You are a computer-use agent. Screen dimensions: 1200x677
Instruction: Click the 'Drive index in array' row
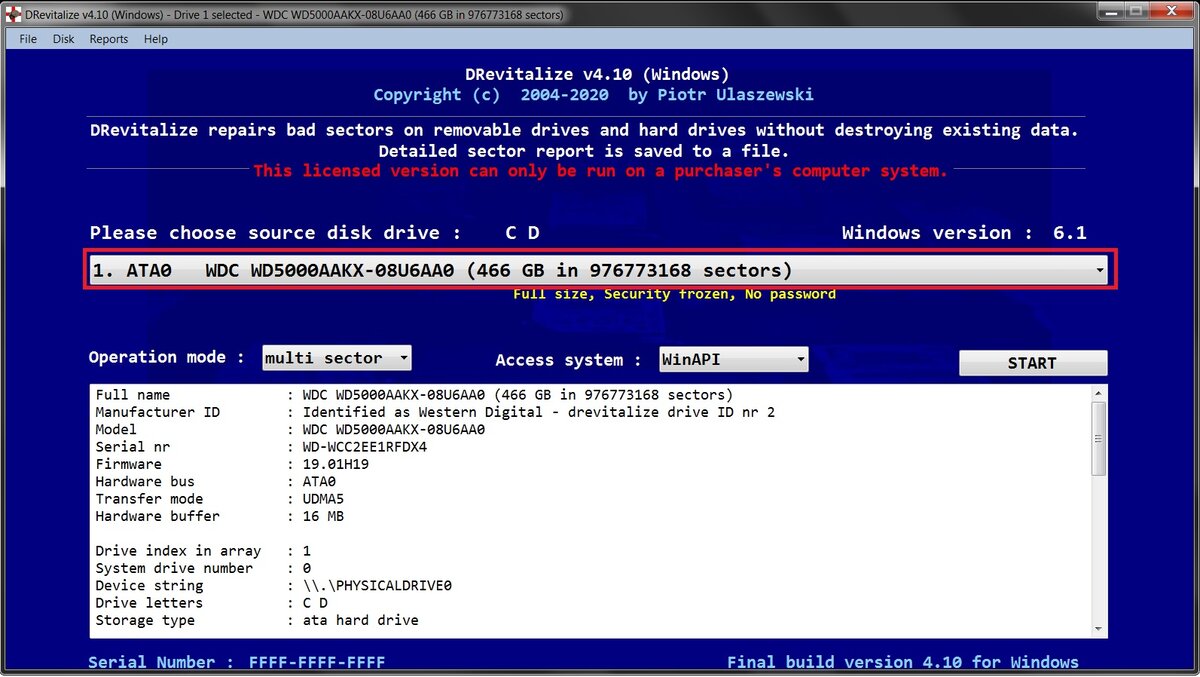coord(203,551)
